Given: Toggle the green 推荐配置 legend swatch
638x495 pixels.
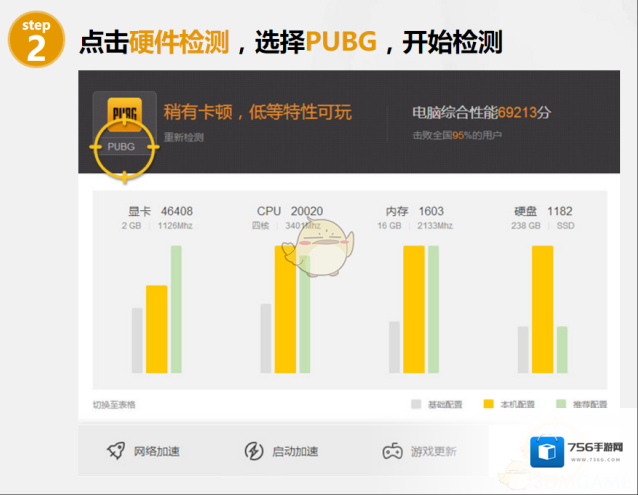Looking at the screenshot, I should (x=562, y=405).
